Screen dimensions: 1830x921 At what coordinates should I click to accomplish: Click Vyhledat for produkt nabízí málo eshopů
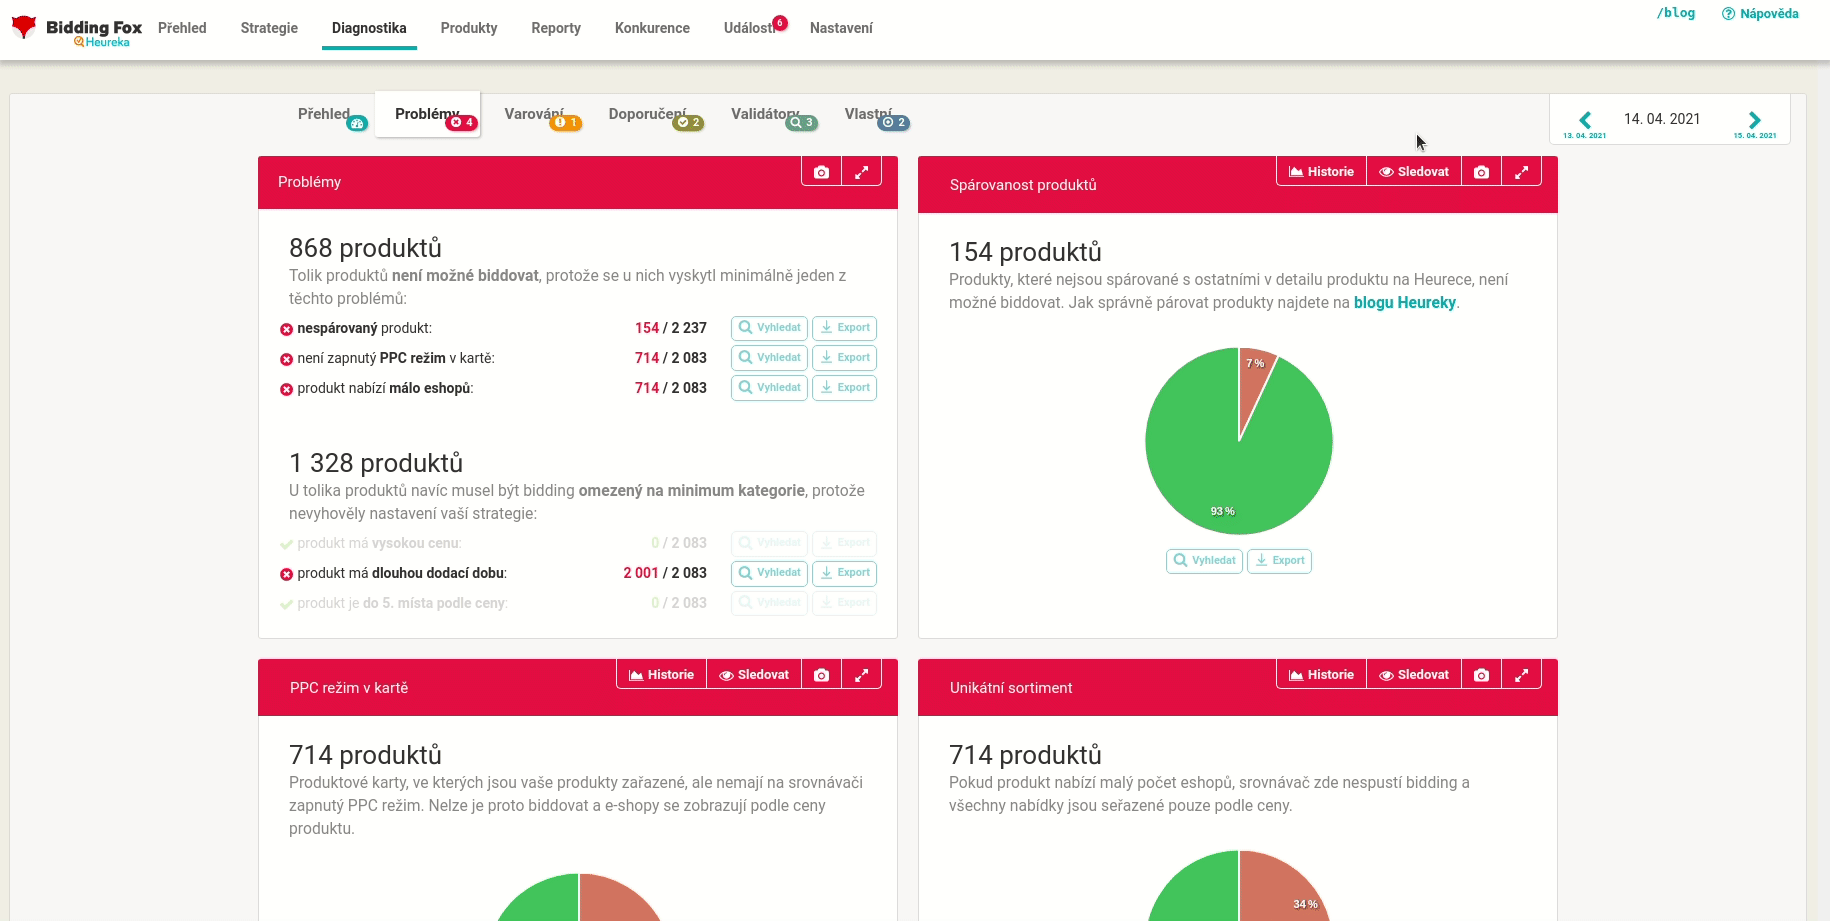pos(769,388)
